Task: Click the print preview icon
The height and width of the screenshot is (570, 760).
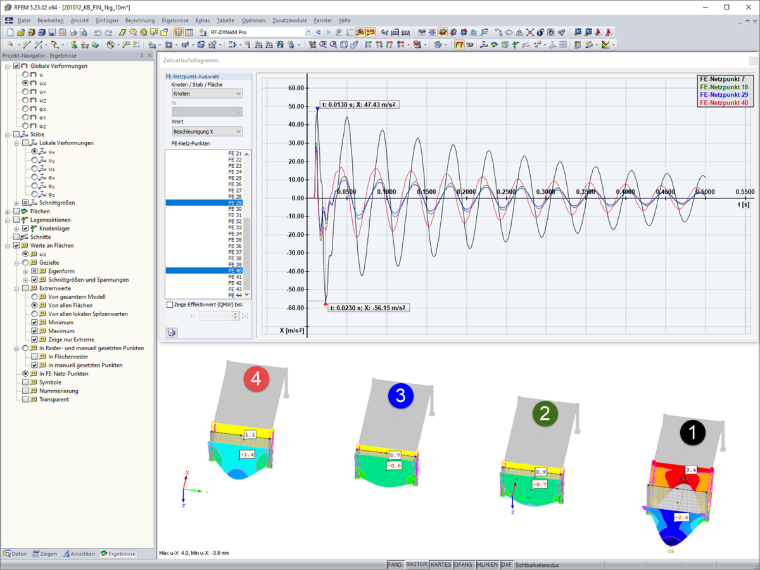Action: click(x=84, y=32)
